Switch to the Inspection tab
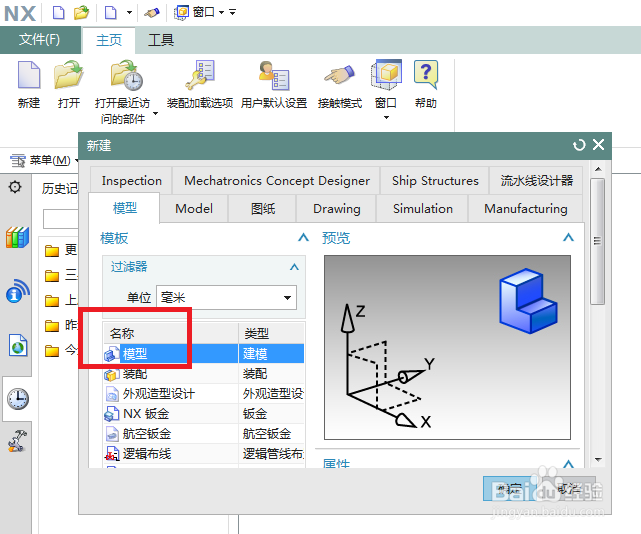641x534 pixels. tap(131, 180)
